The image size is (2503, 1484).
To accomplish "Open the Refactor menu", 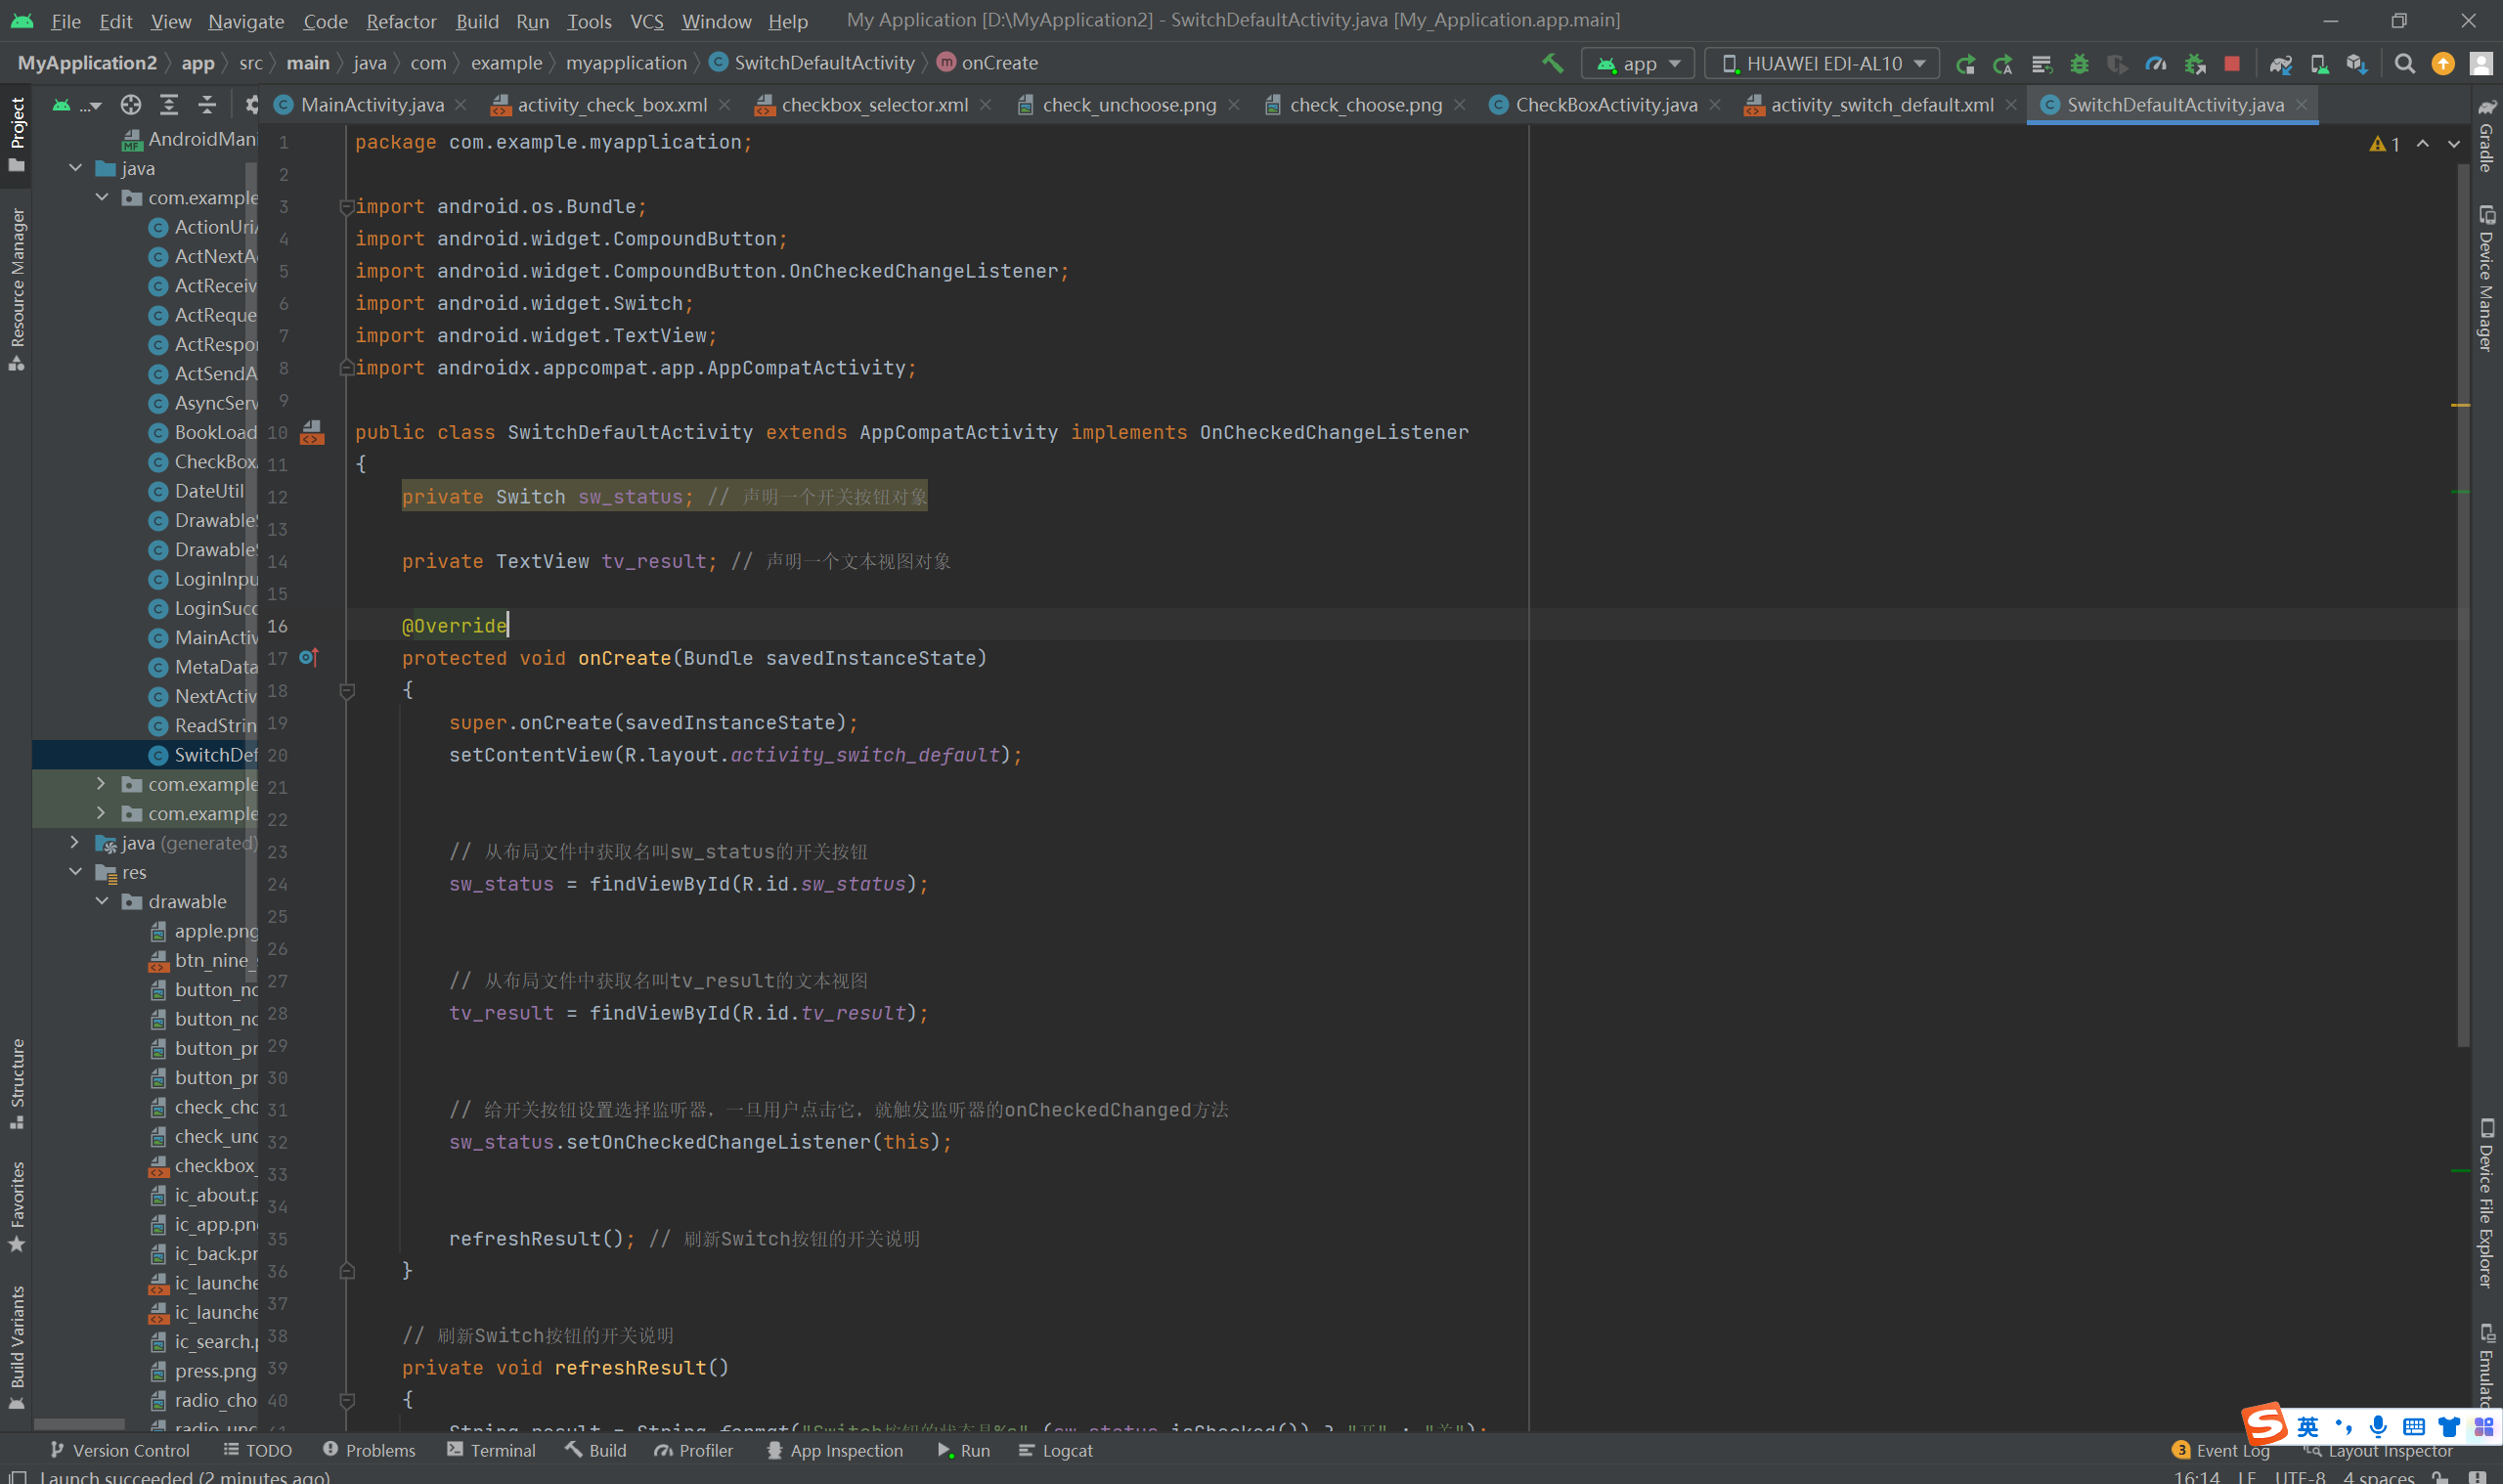I will pyautogui.click(x=400, y=21).
